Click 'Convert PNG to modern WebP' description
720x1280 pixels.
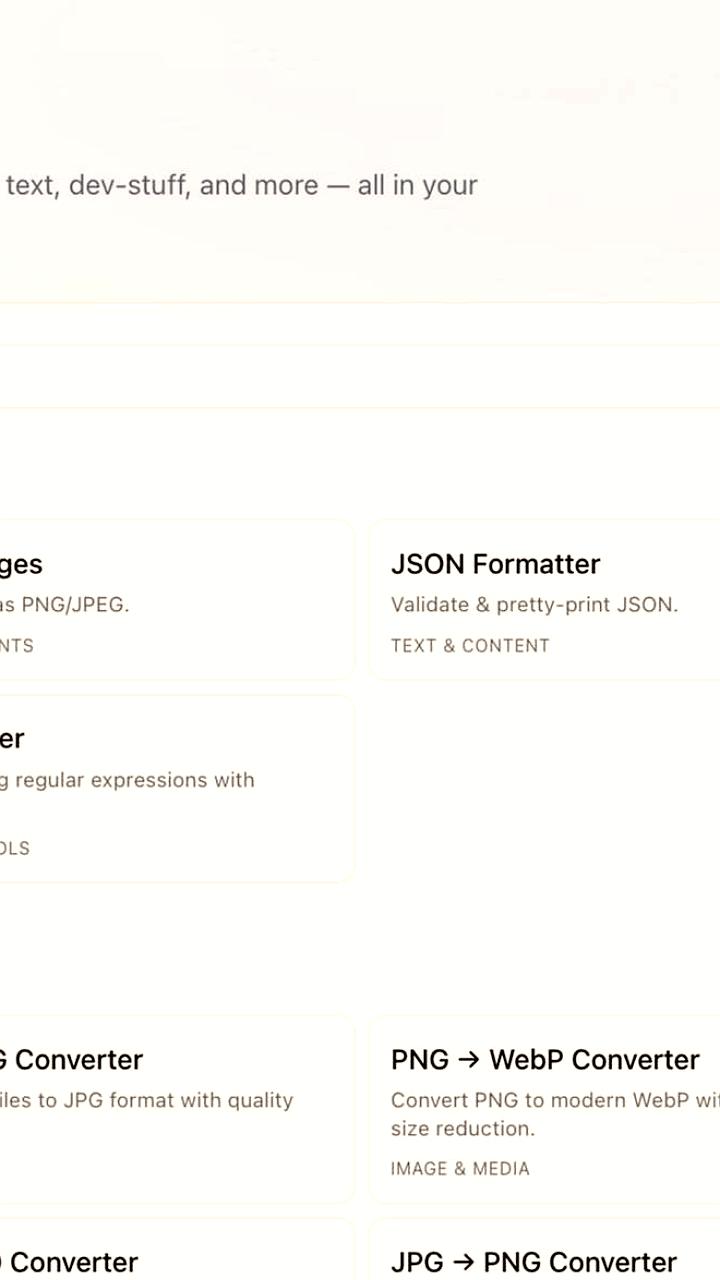(x=555, y=1100)
